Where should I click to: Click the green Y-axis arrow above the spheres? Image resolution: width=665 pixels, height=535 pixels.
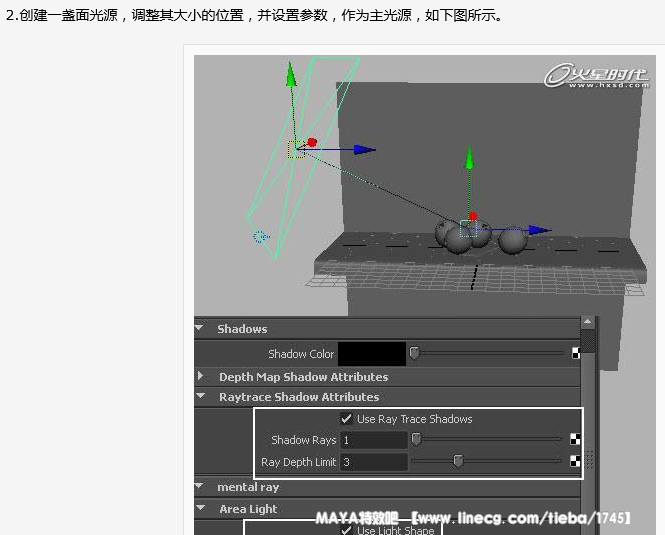(x=469, y=160)
